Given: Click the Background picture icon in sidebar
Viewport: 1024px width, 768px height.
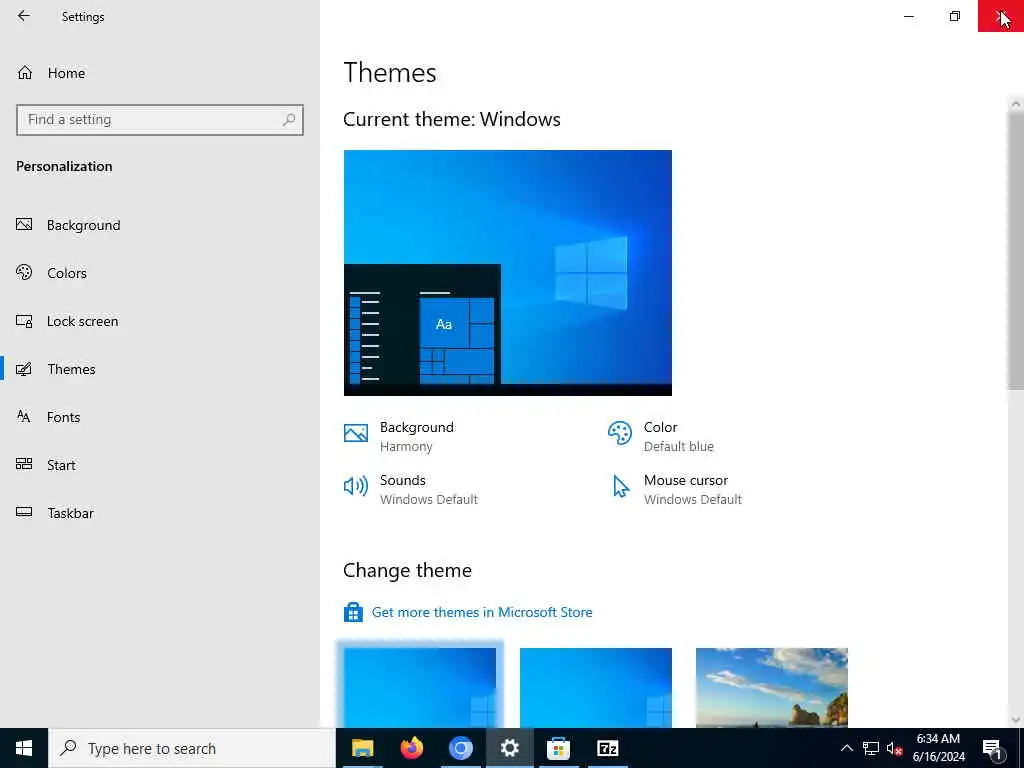Looking at the screenshot, I should pyautogui.click(x=24, y=225).
